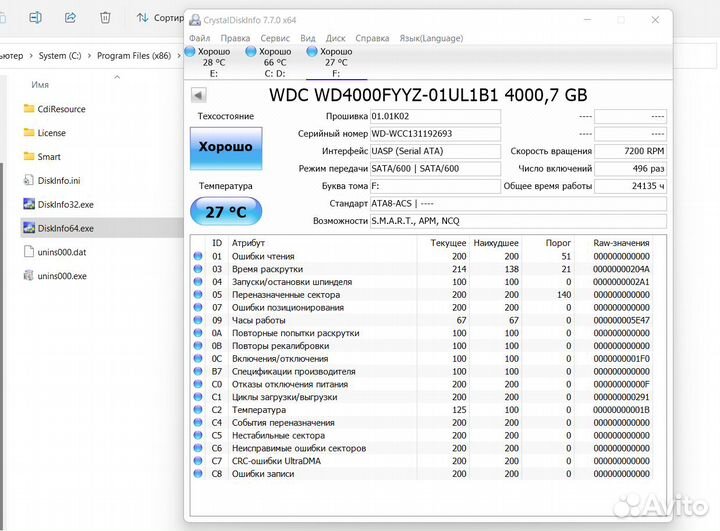Select the Нестабильные сектора row
Image resolution: width=720 pixels, height=531 pixels.
pos(422,435)
